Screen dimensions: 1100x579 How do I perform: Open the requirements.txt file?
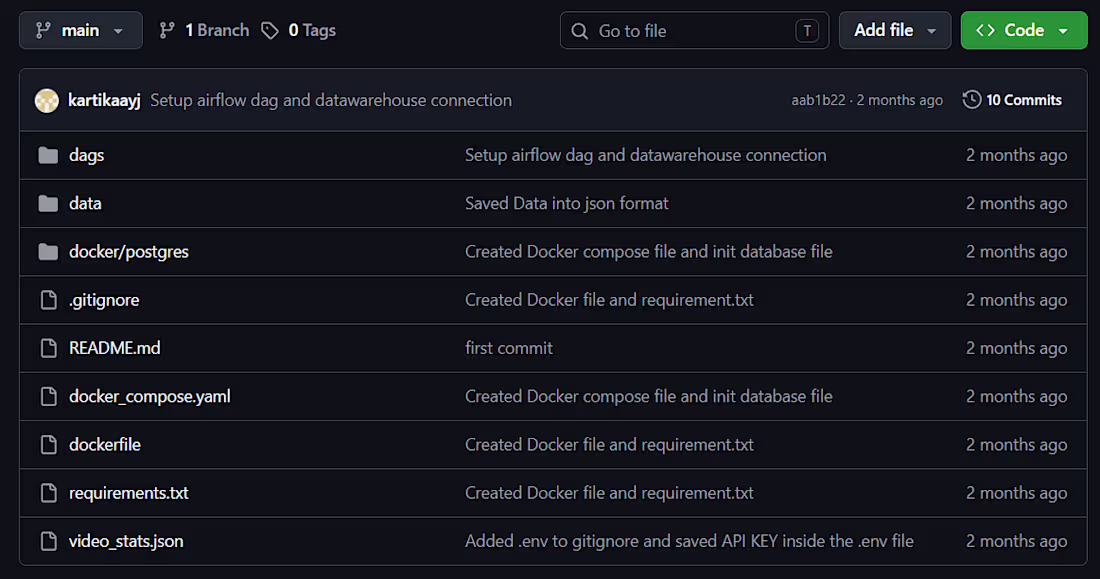tap(128, 493)
